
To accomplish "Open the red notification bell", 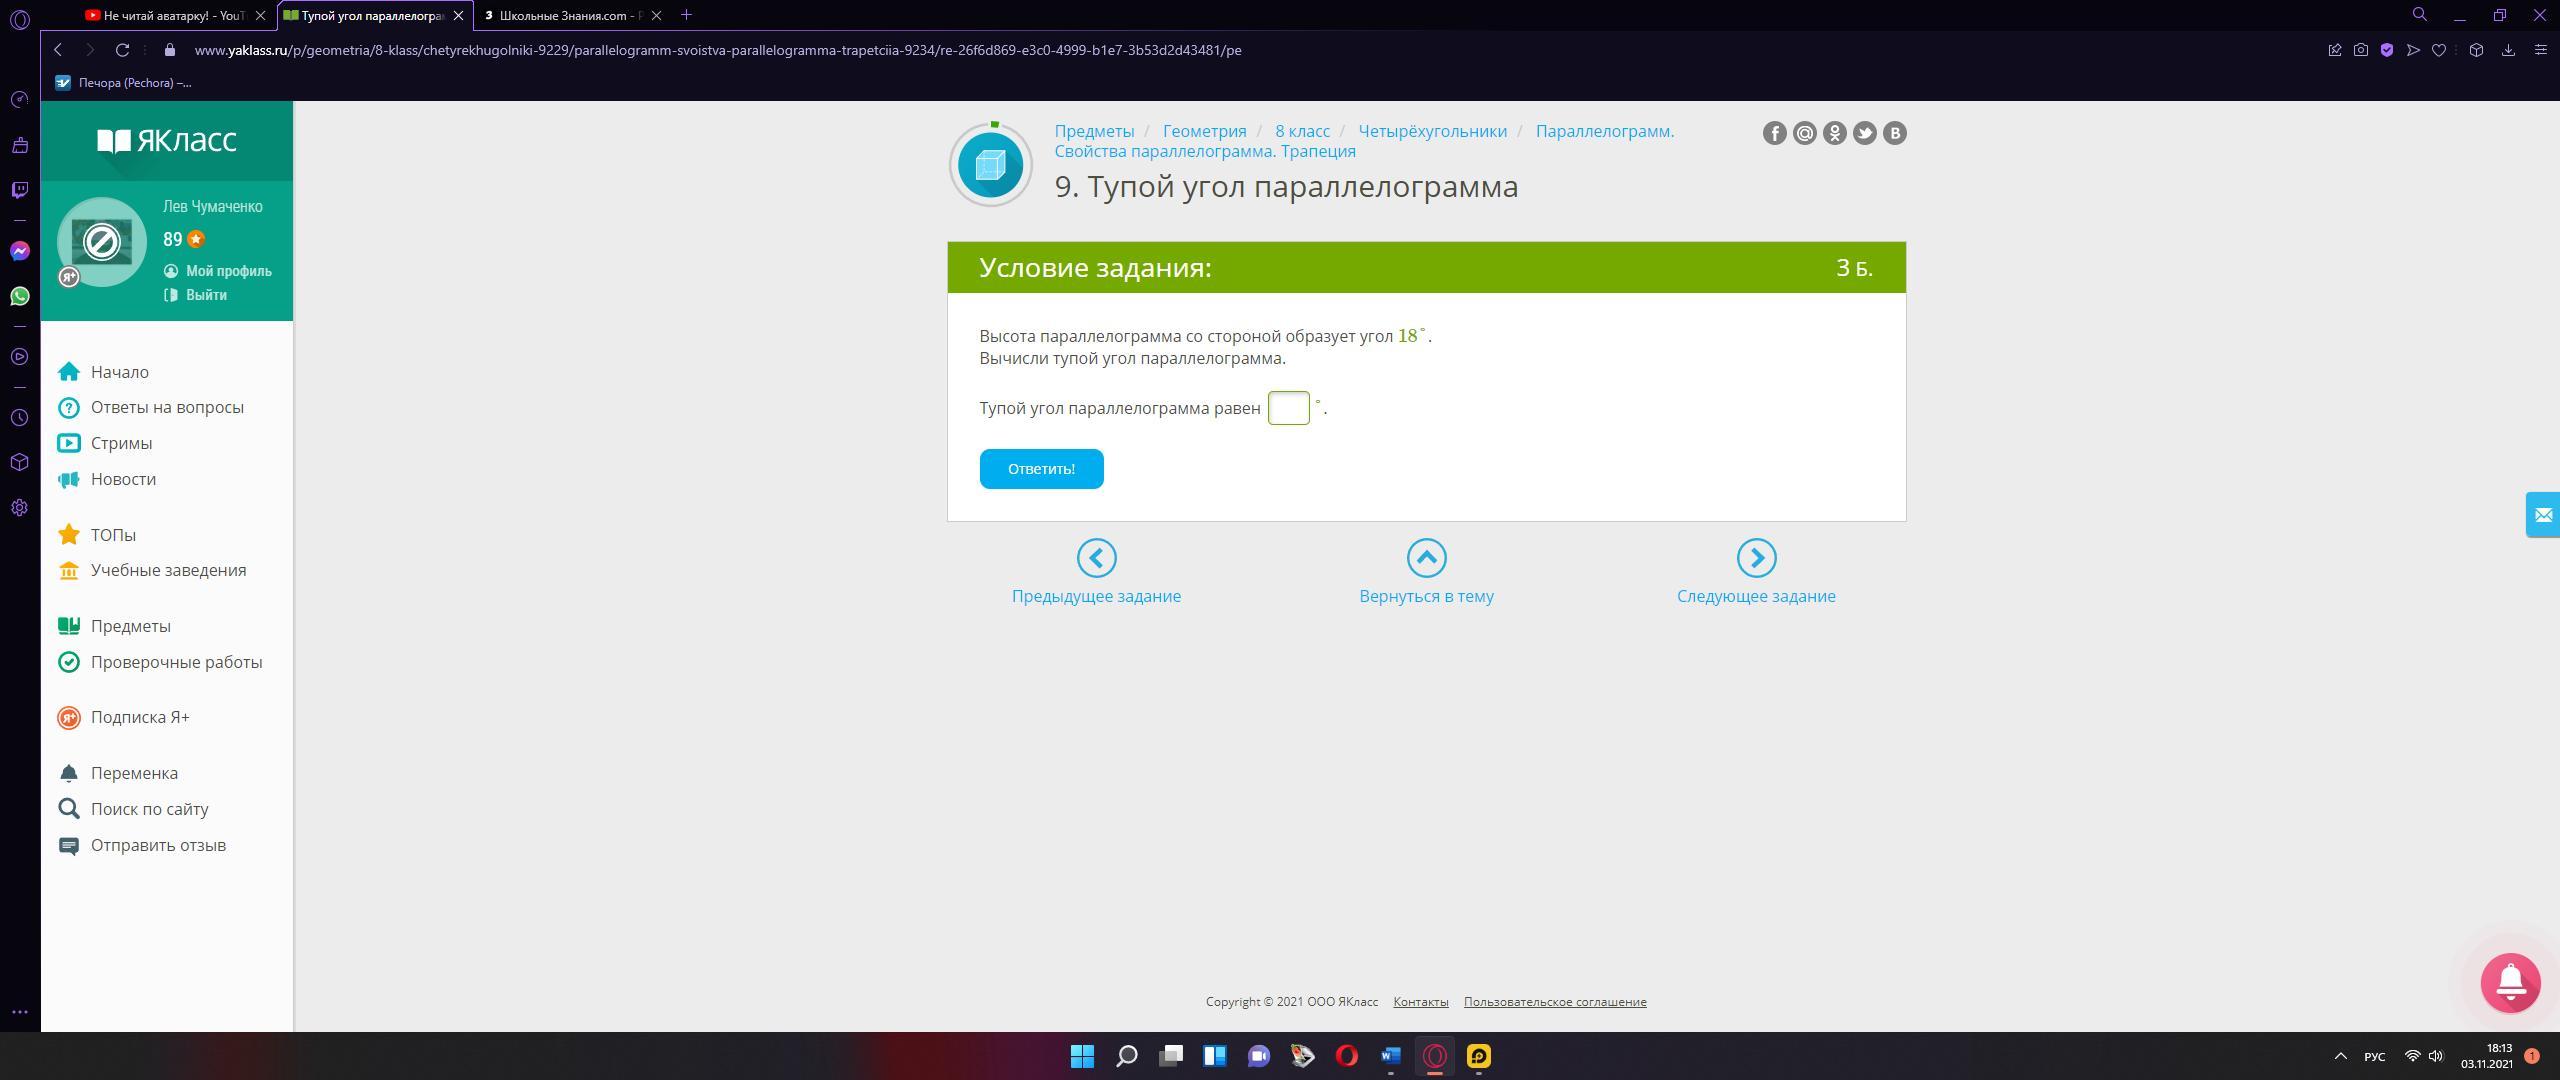I will (x=2510, y=983).
